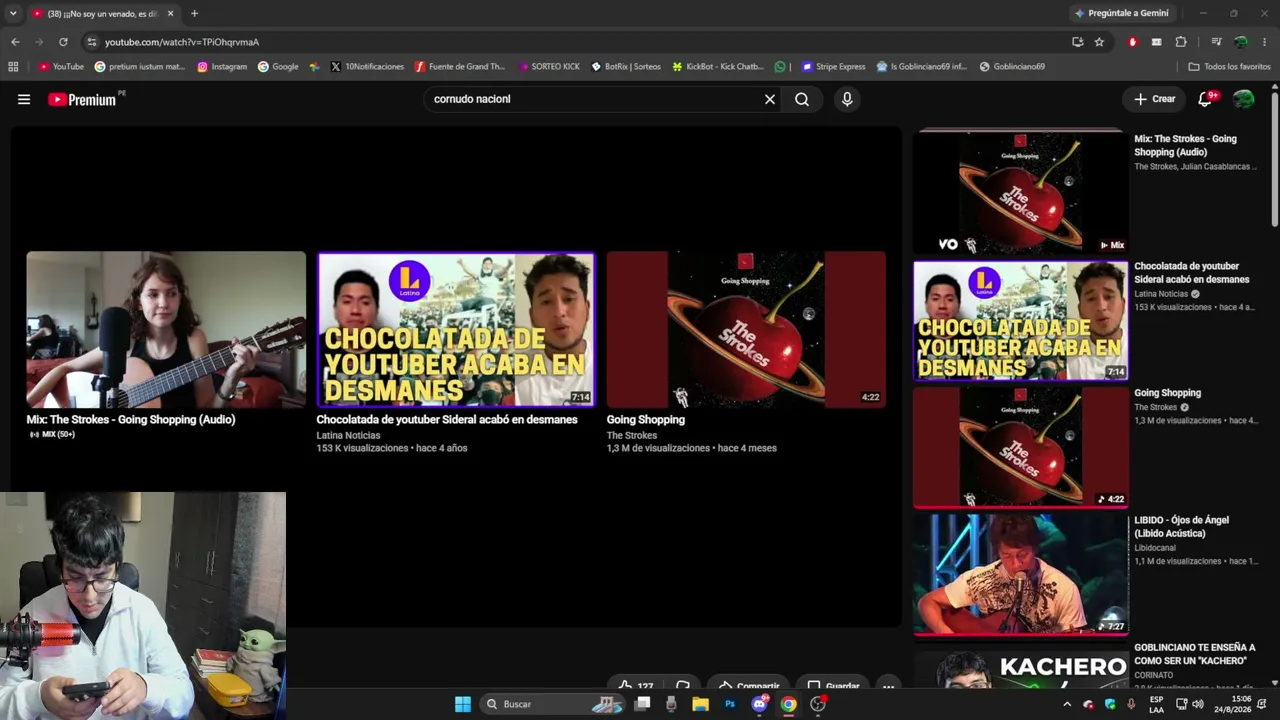Open the Latina Noticias channel under the end-screen video
1280x720 pixels.
click(x=348, y=436)
